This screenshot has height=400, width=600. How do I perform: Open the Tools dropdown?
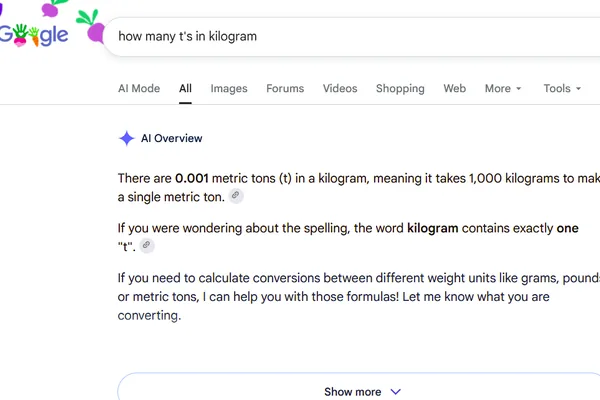(562, 88)
